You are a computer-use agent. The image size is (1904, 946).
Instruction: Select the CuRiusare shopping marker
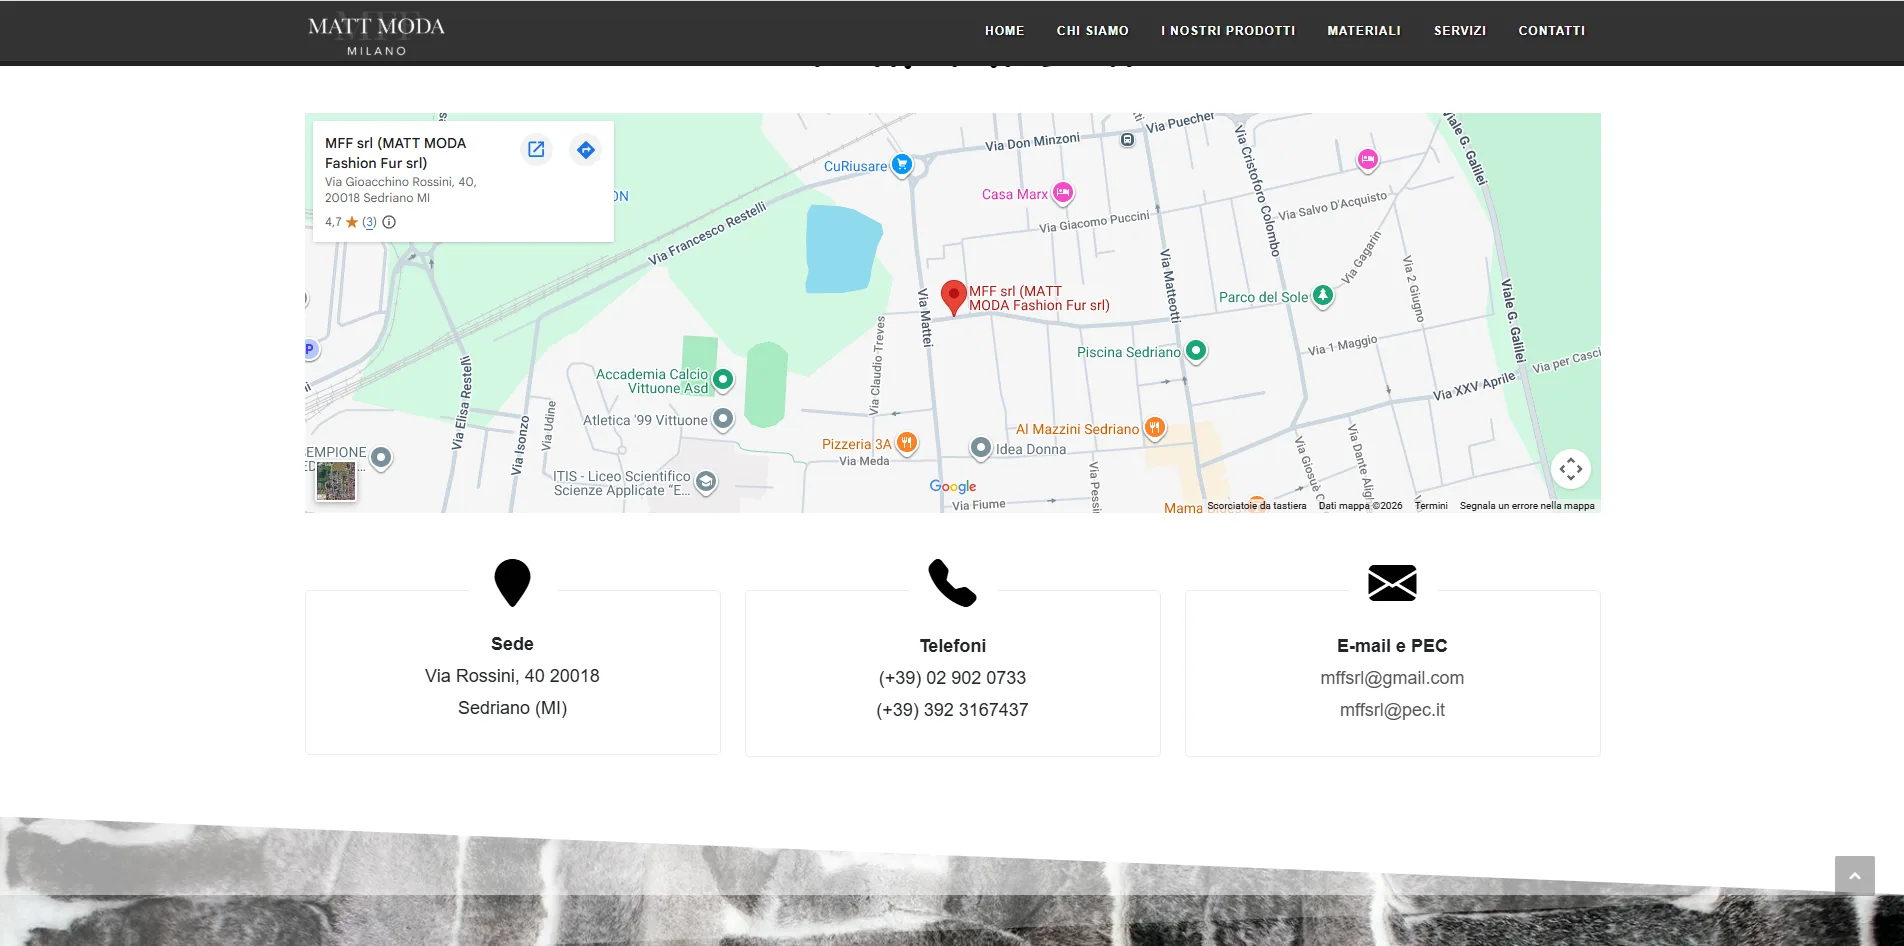pyautogui.click(x=902, y=164)
